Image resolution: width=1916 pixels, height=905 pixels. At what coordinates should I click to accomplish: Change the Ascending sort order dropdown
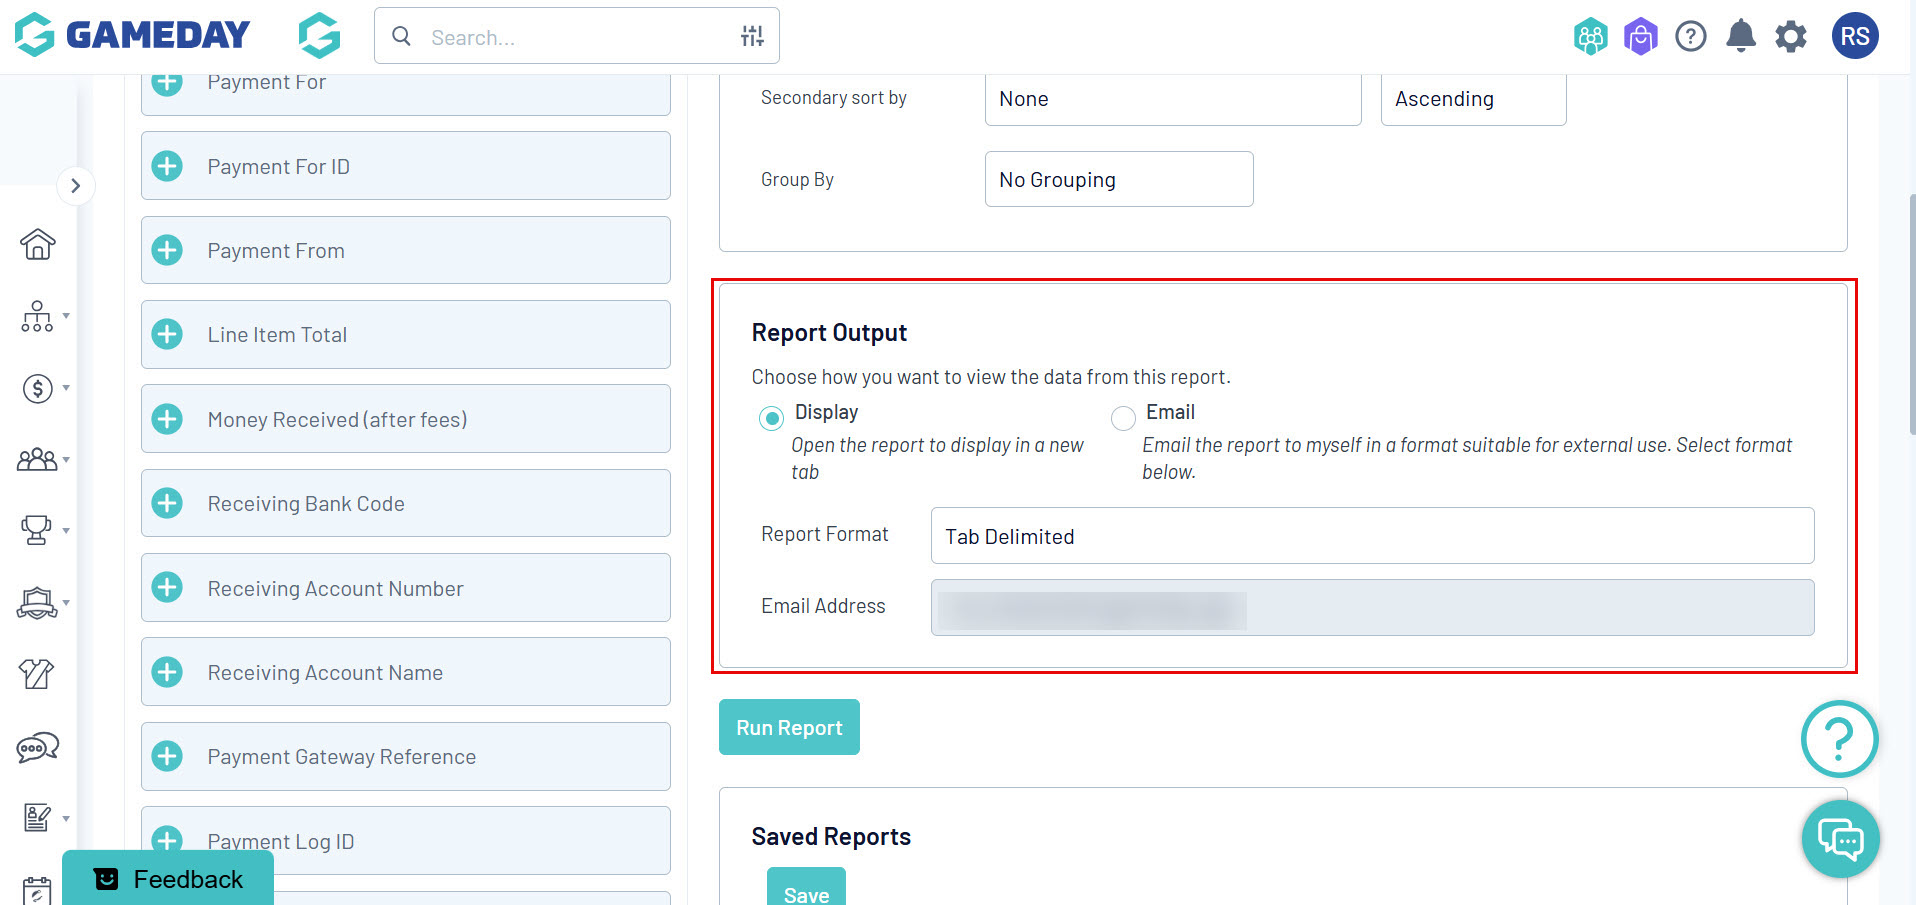click(1473, 99)
